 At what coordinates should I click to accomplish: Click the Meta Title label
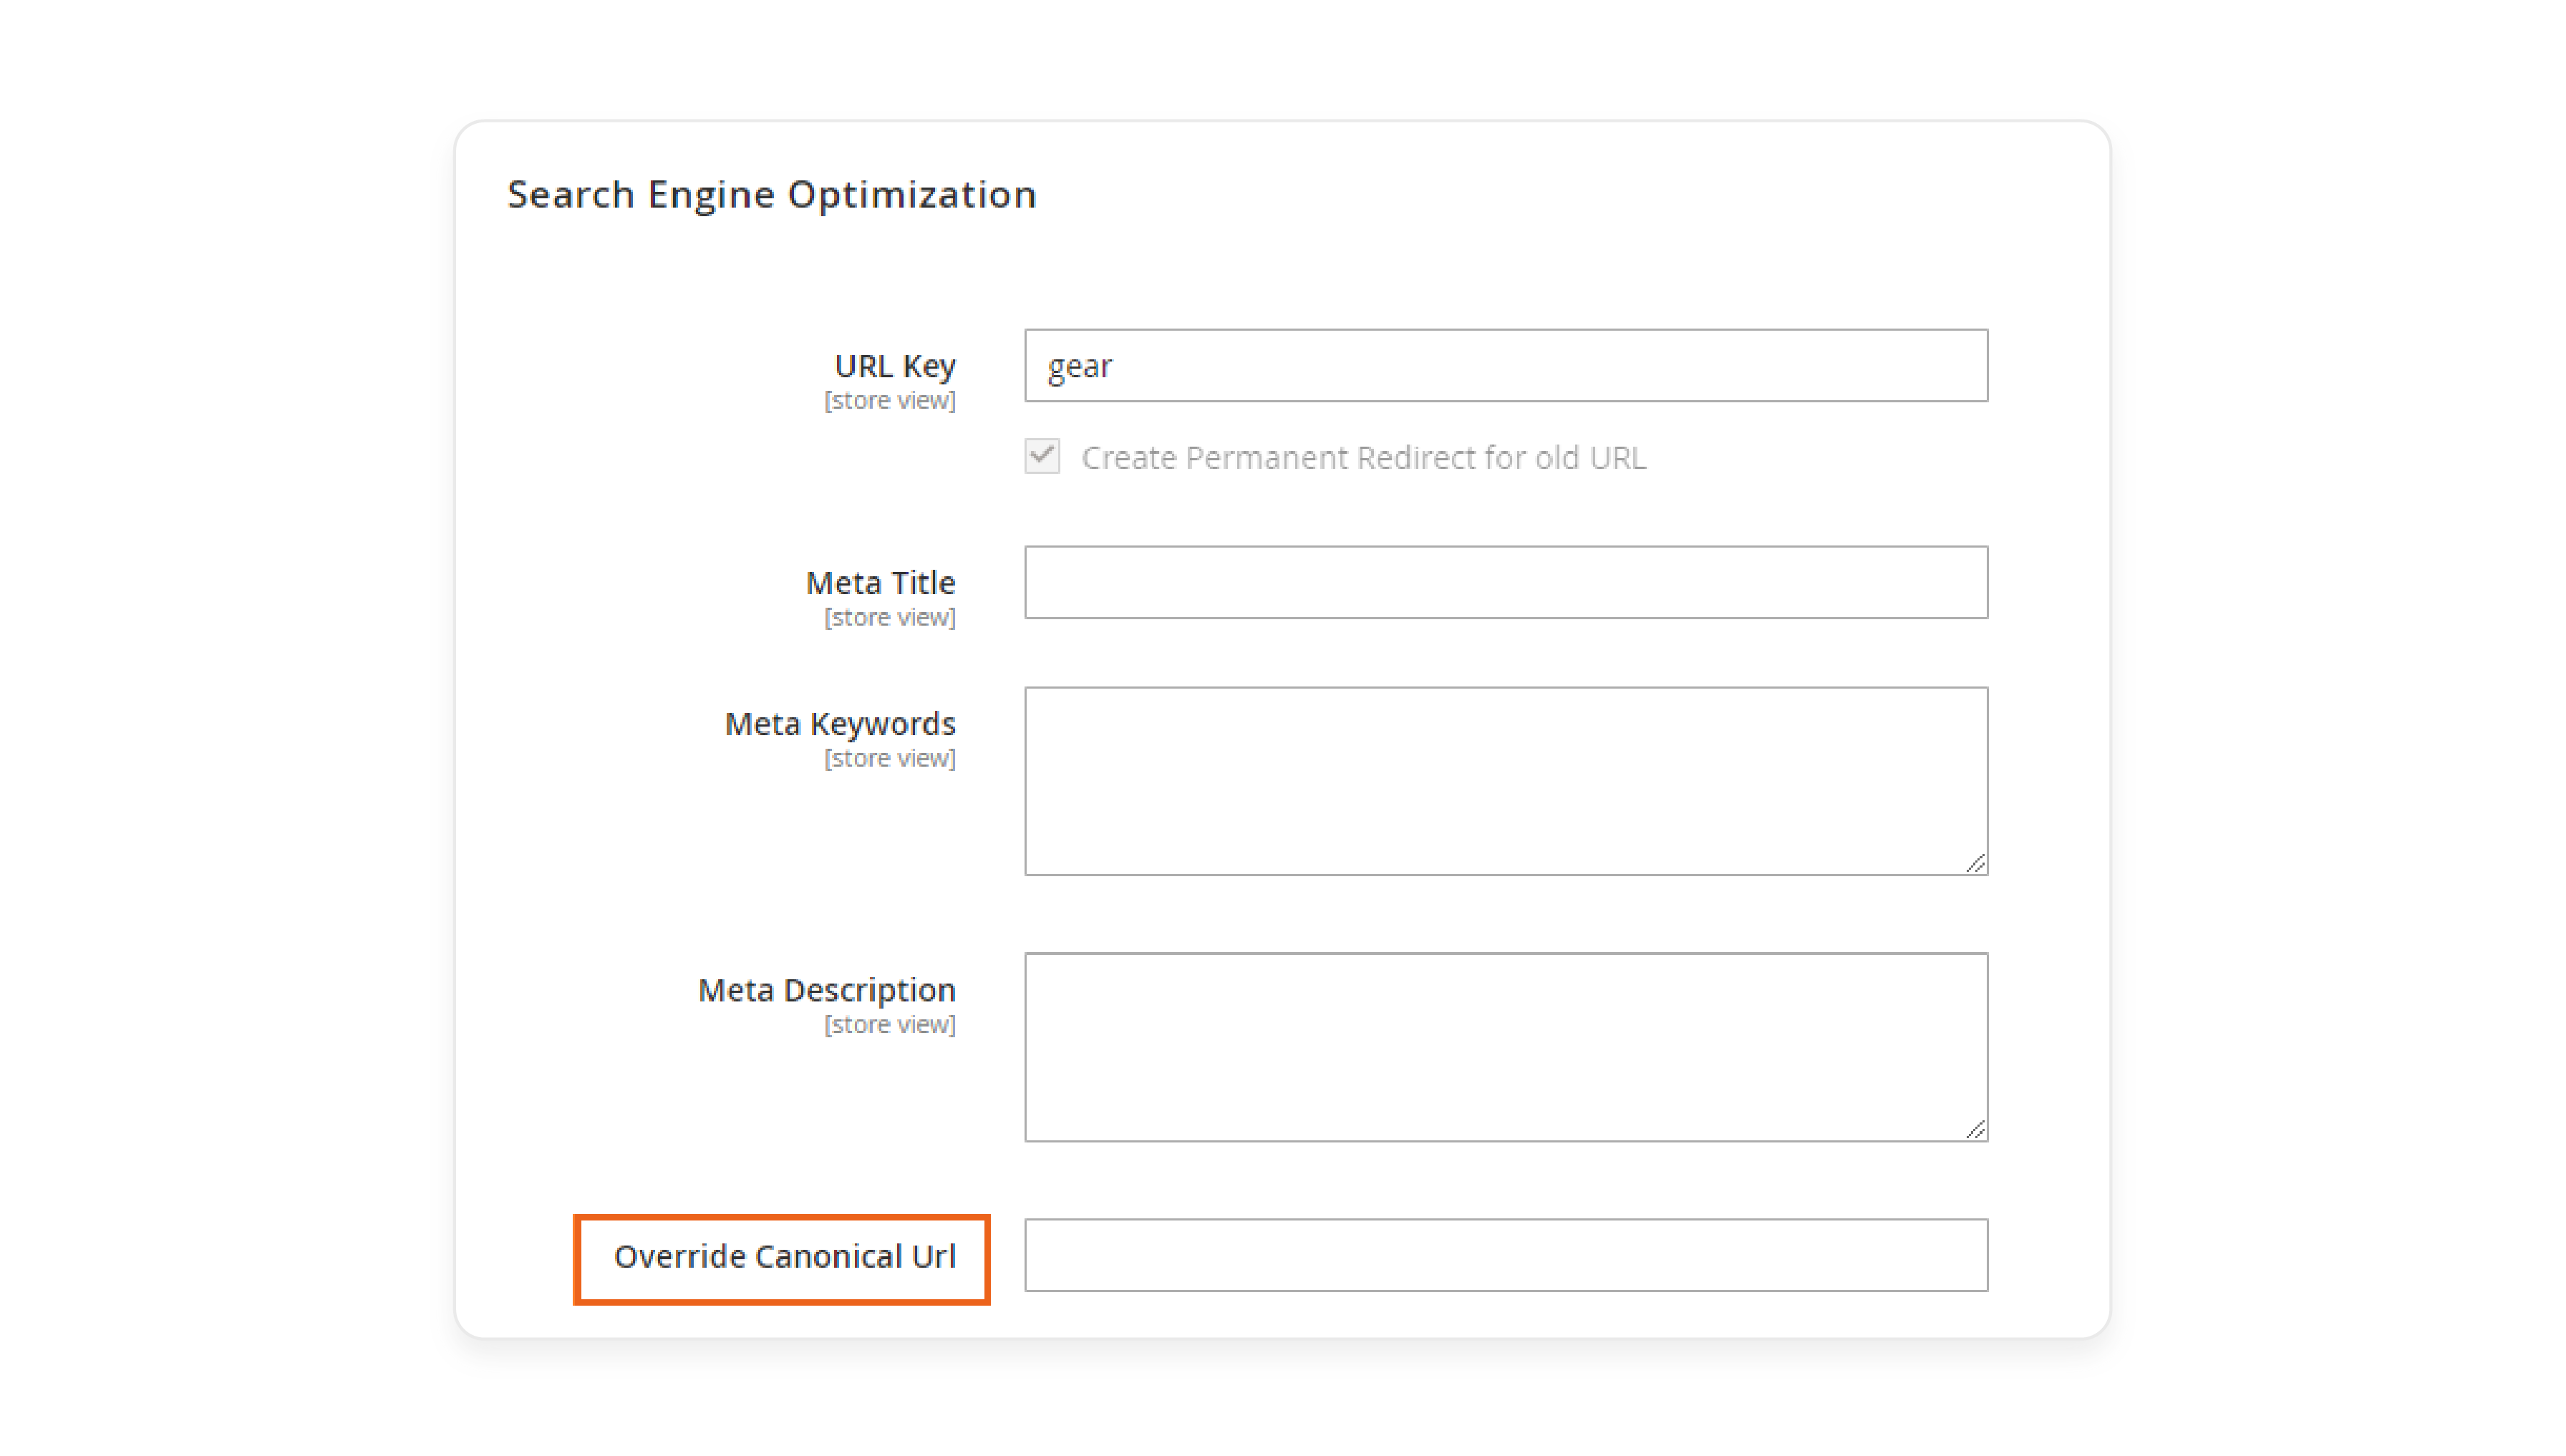(880, 582)
